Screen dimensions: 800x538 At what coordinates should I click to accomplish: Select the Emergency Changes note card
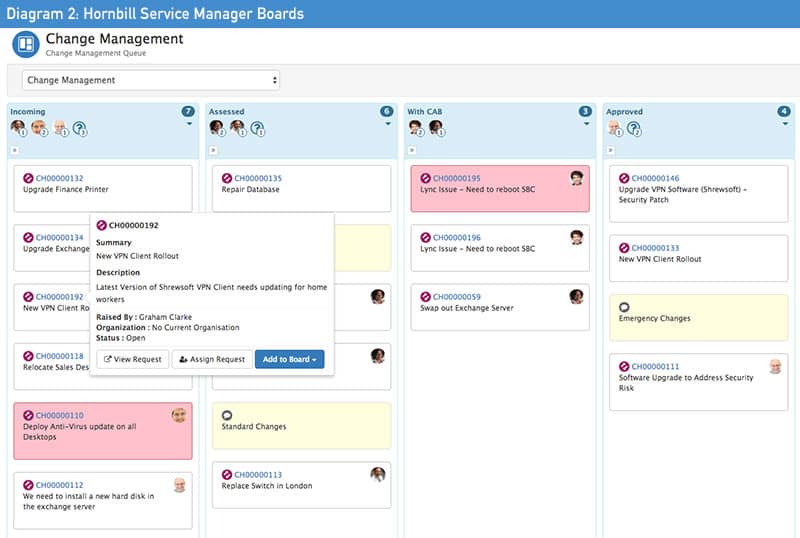pos(698,317)
